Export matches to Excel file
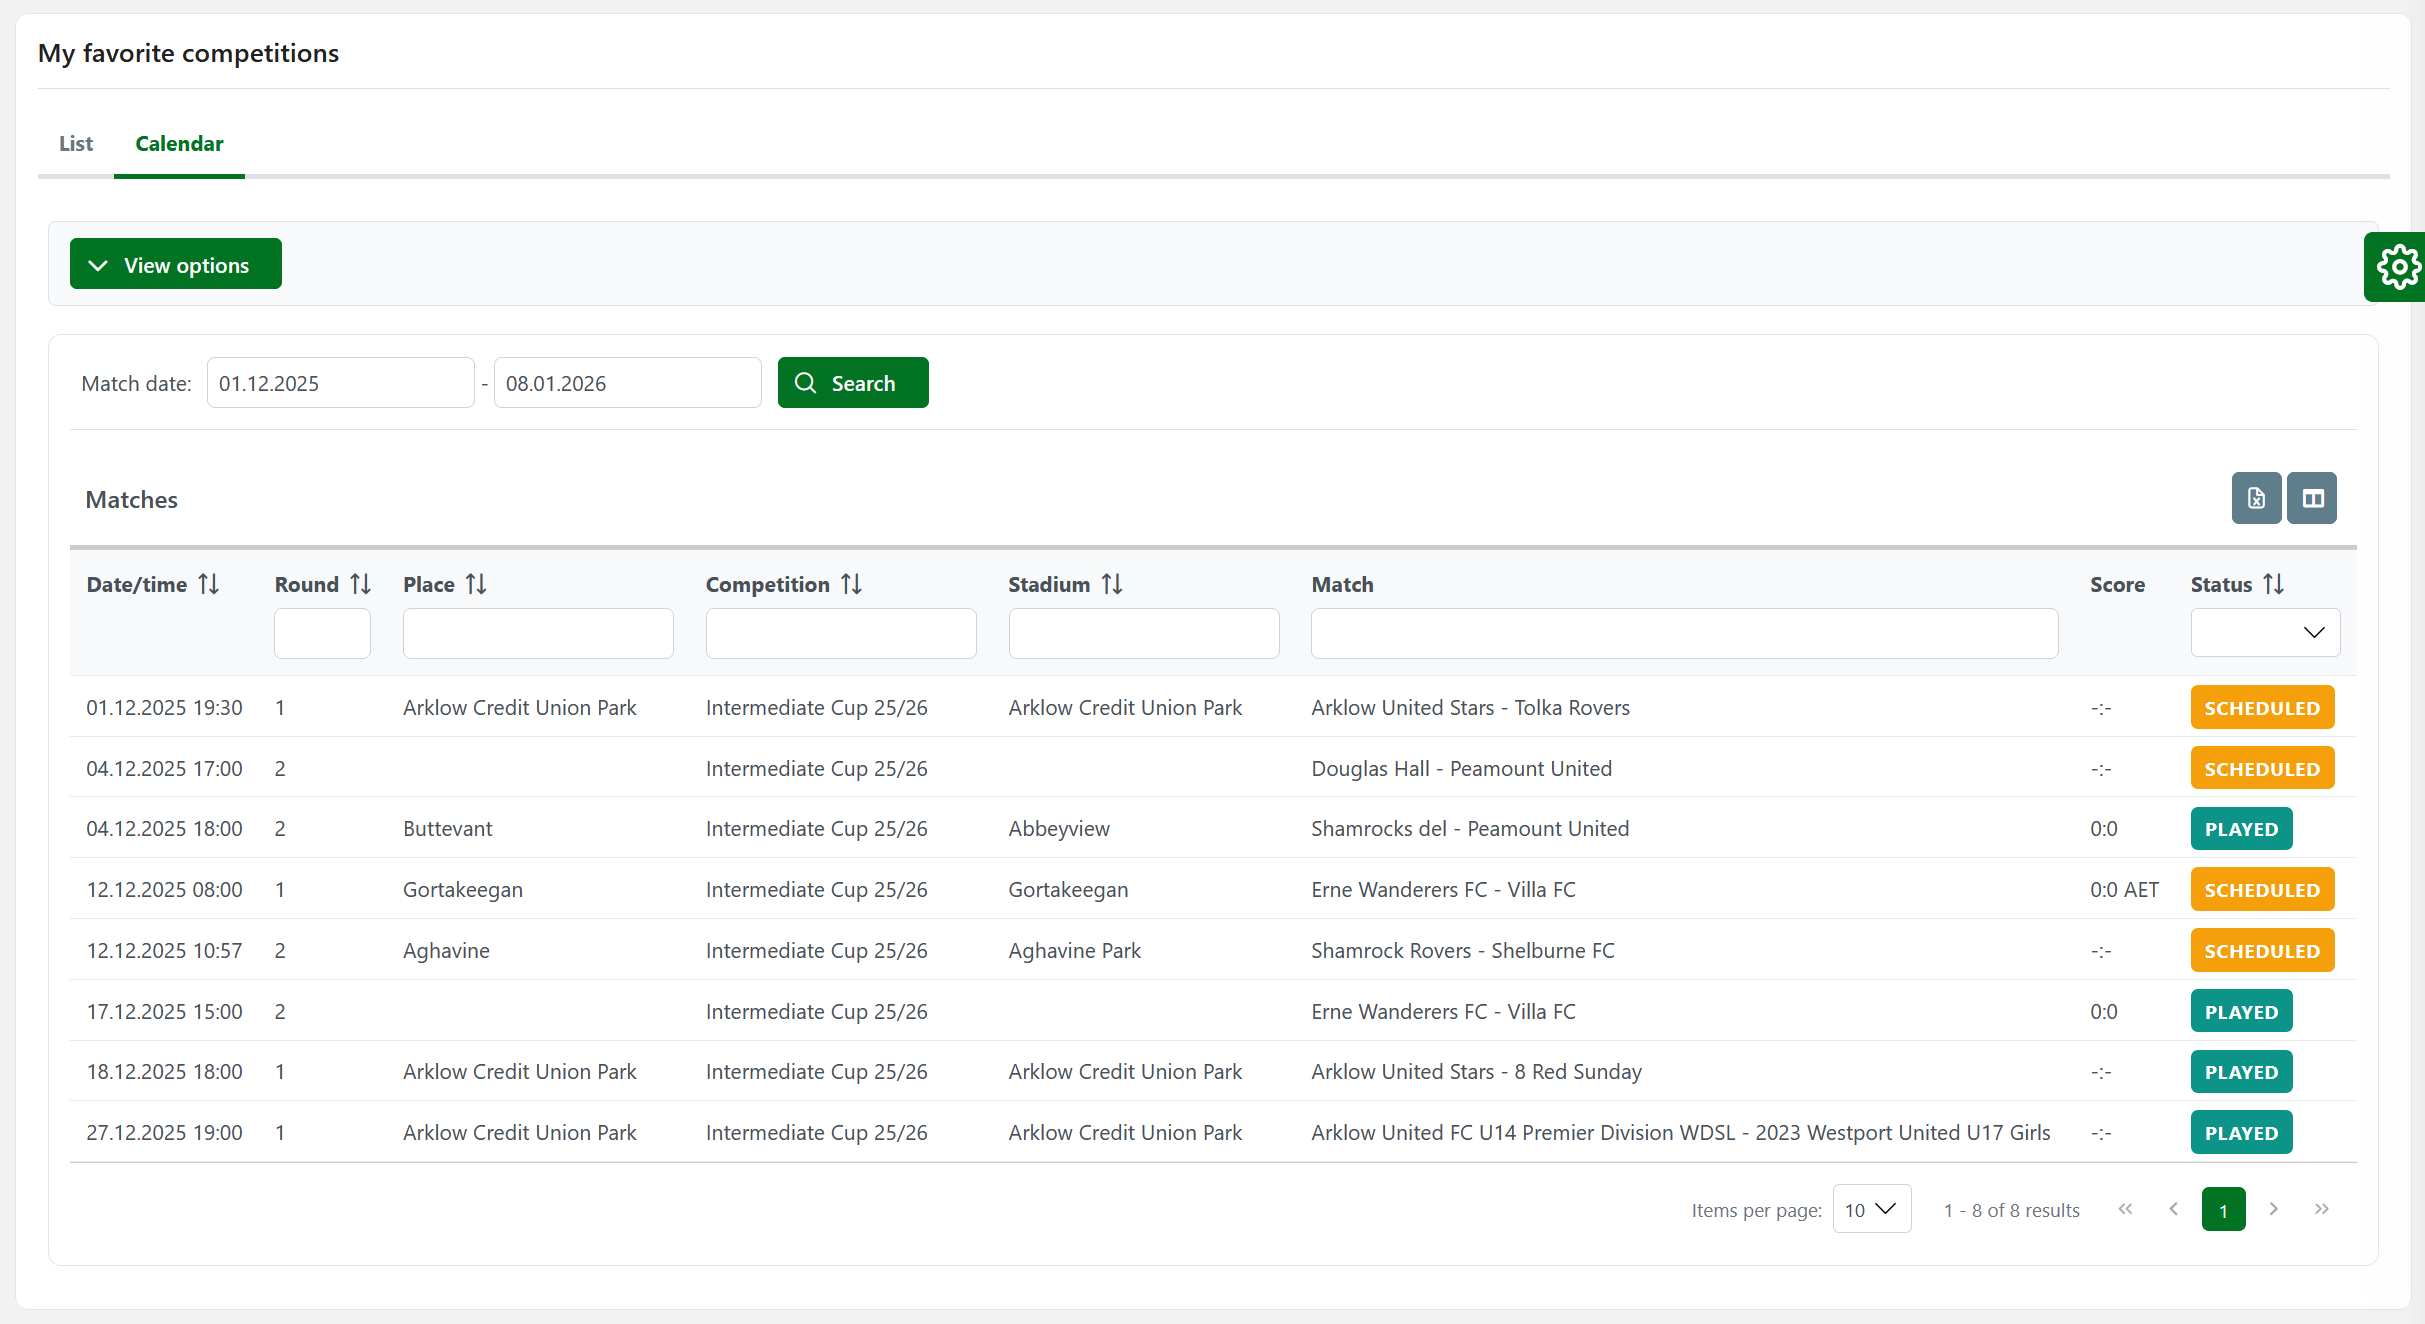The width and height of the screenshot is (2425, 1324). point(2256,498)
